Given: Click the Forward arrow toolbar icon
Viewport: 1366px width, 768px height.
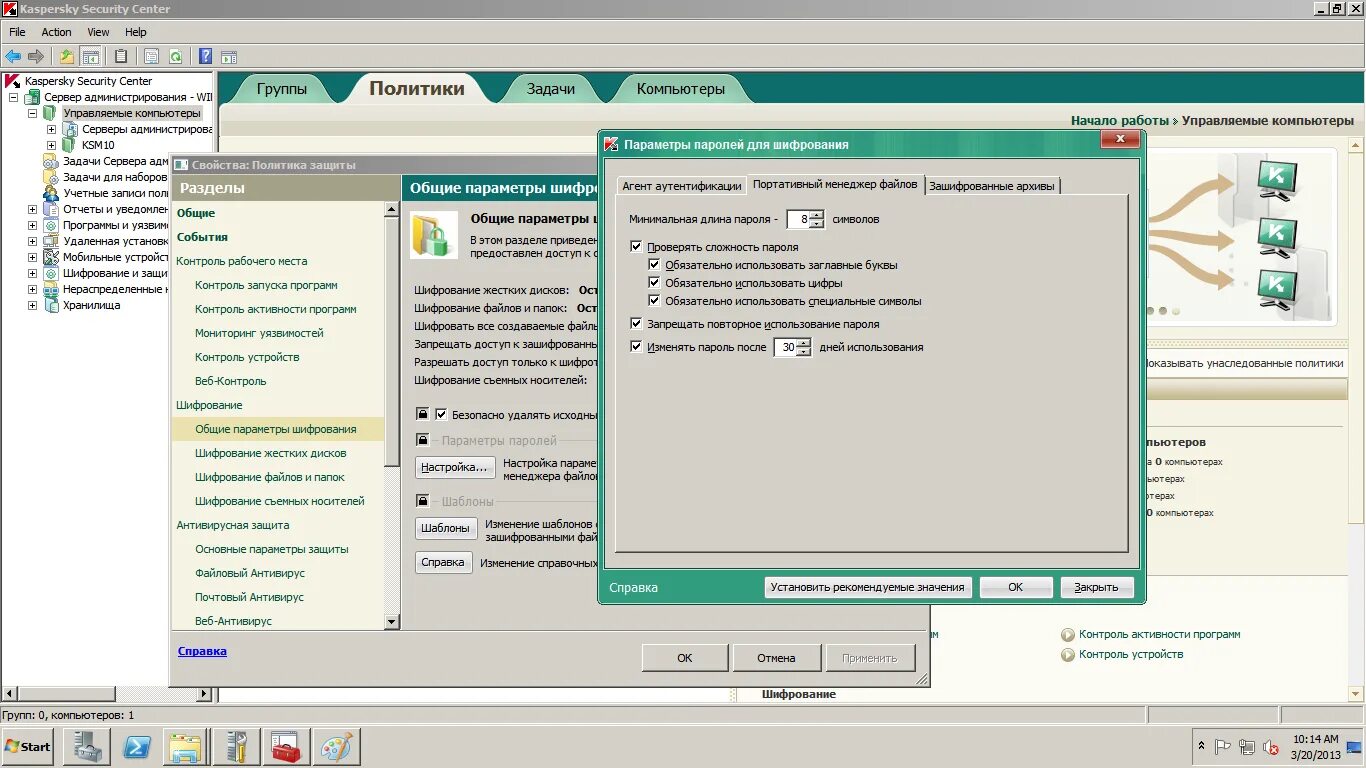Looking at the screenshot, I should click(36, 56).
